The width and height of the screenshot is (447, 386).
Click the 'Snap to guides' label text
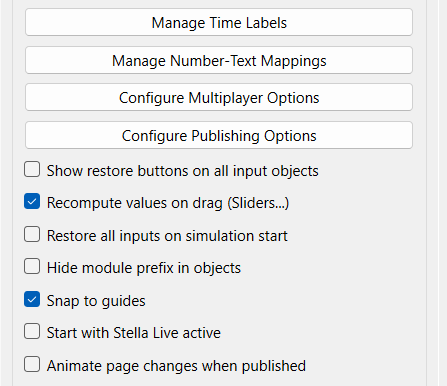[96, 301]
